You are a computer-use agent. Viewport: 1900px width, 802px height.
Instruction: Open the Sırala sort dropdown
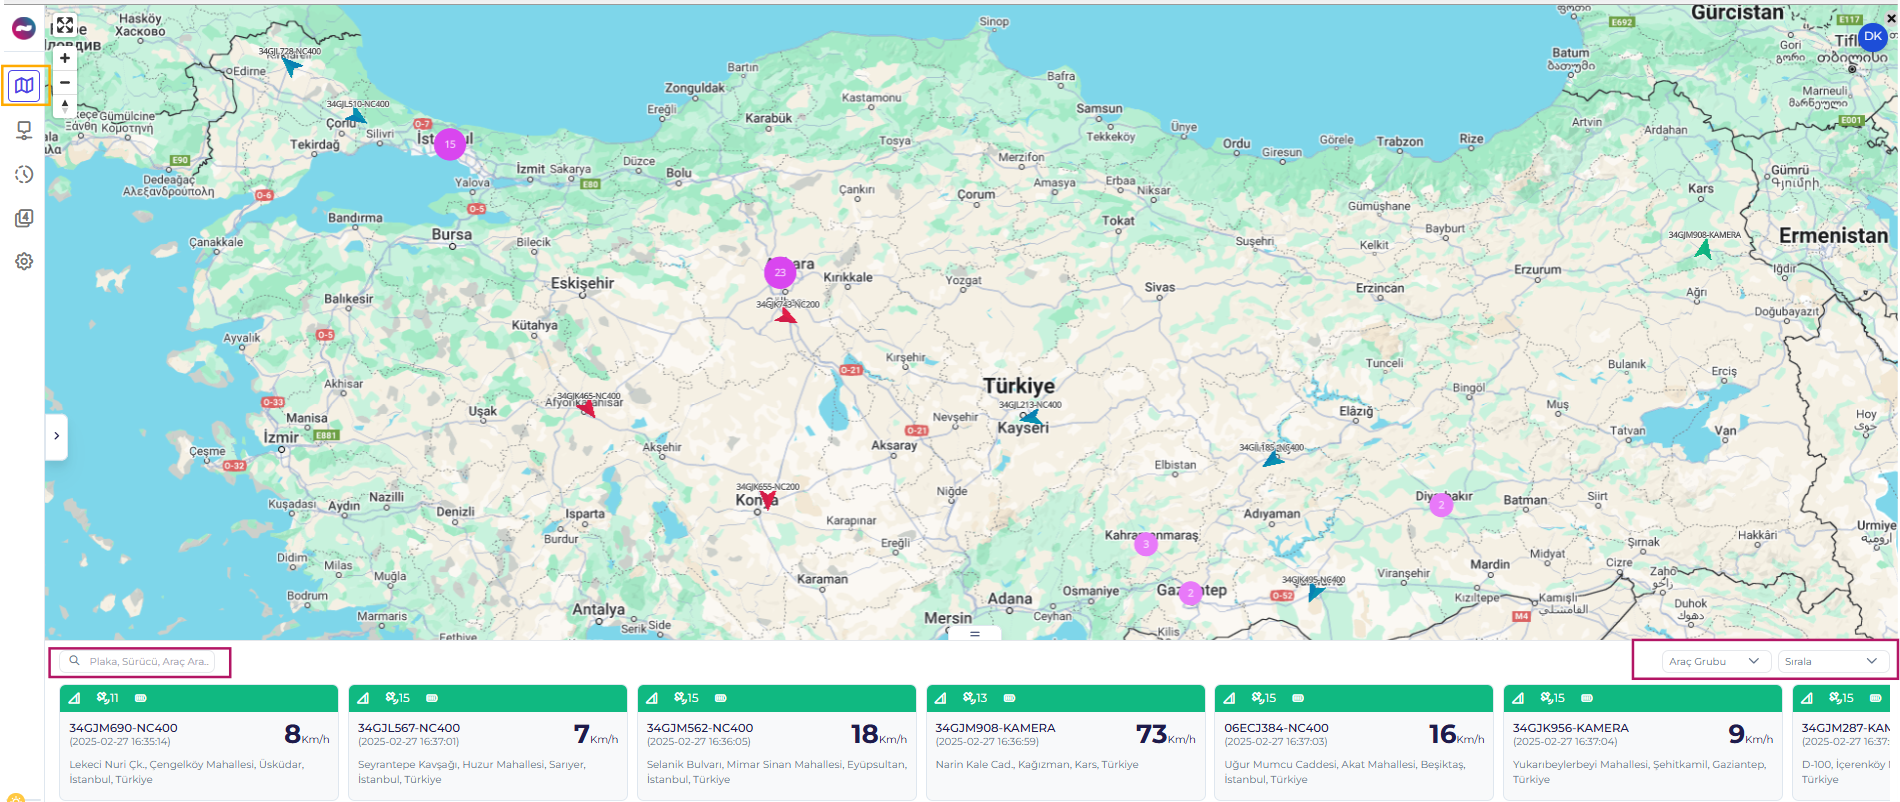(1833, 661)
